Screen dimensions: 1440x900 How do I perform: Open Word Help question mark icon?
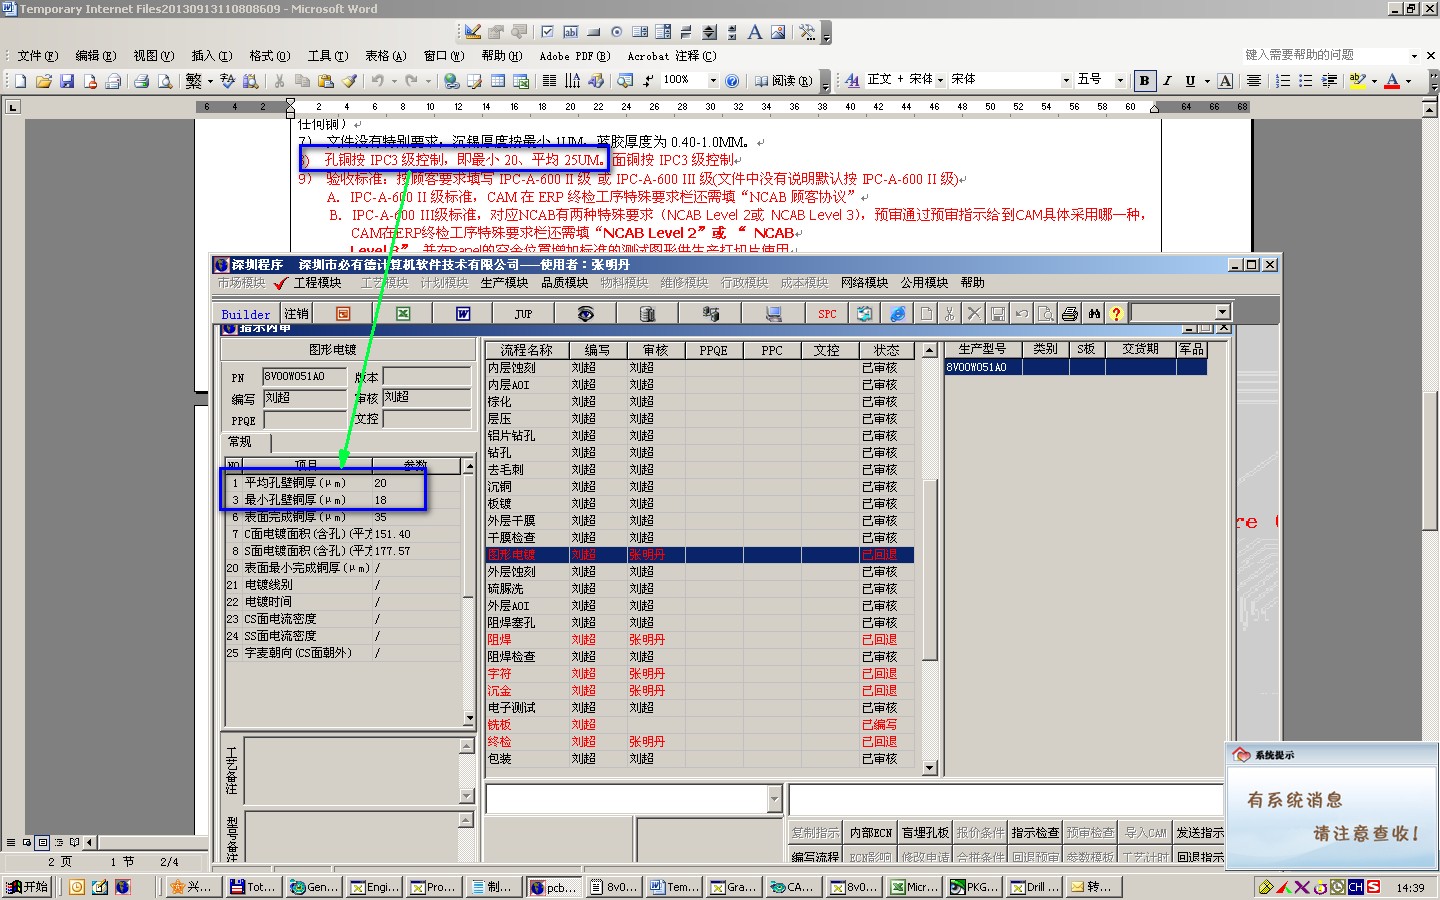point(732,81)
